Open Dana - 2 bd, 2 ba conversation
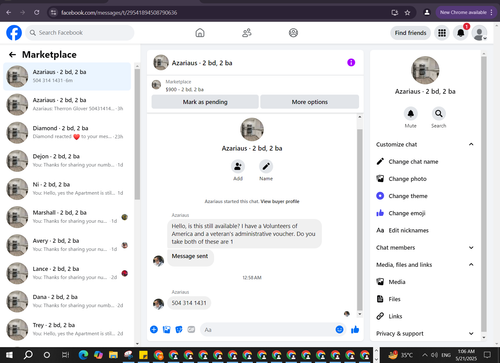The height and width of the screenshot is (363, 500). (x=67, y=301)
